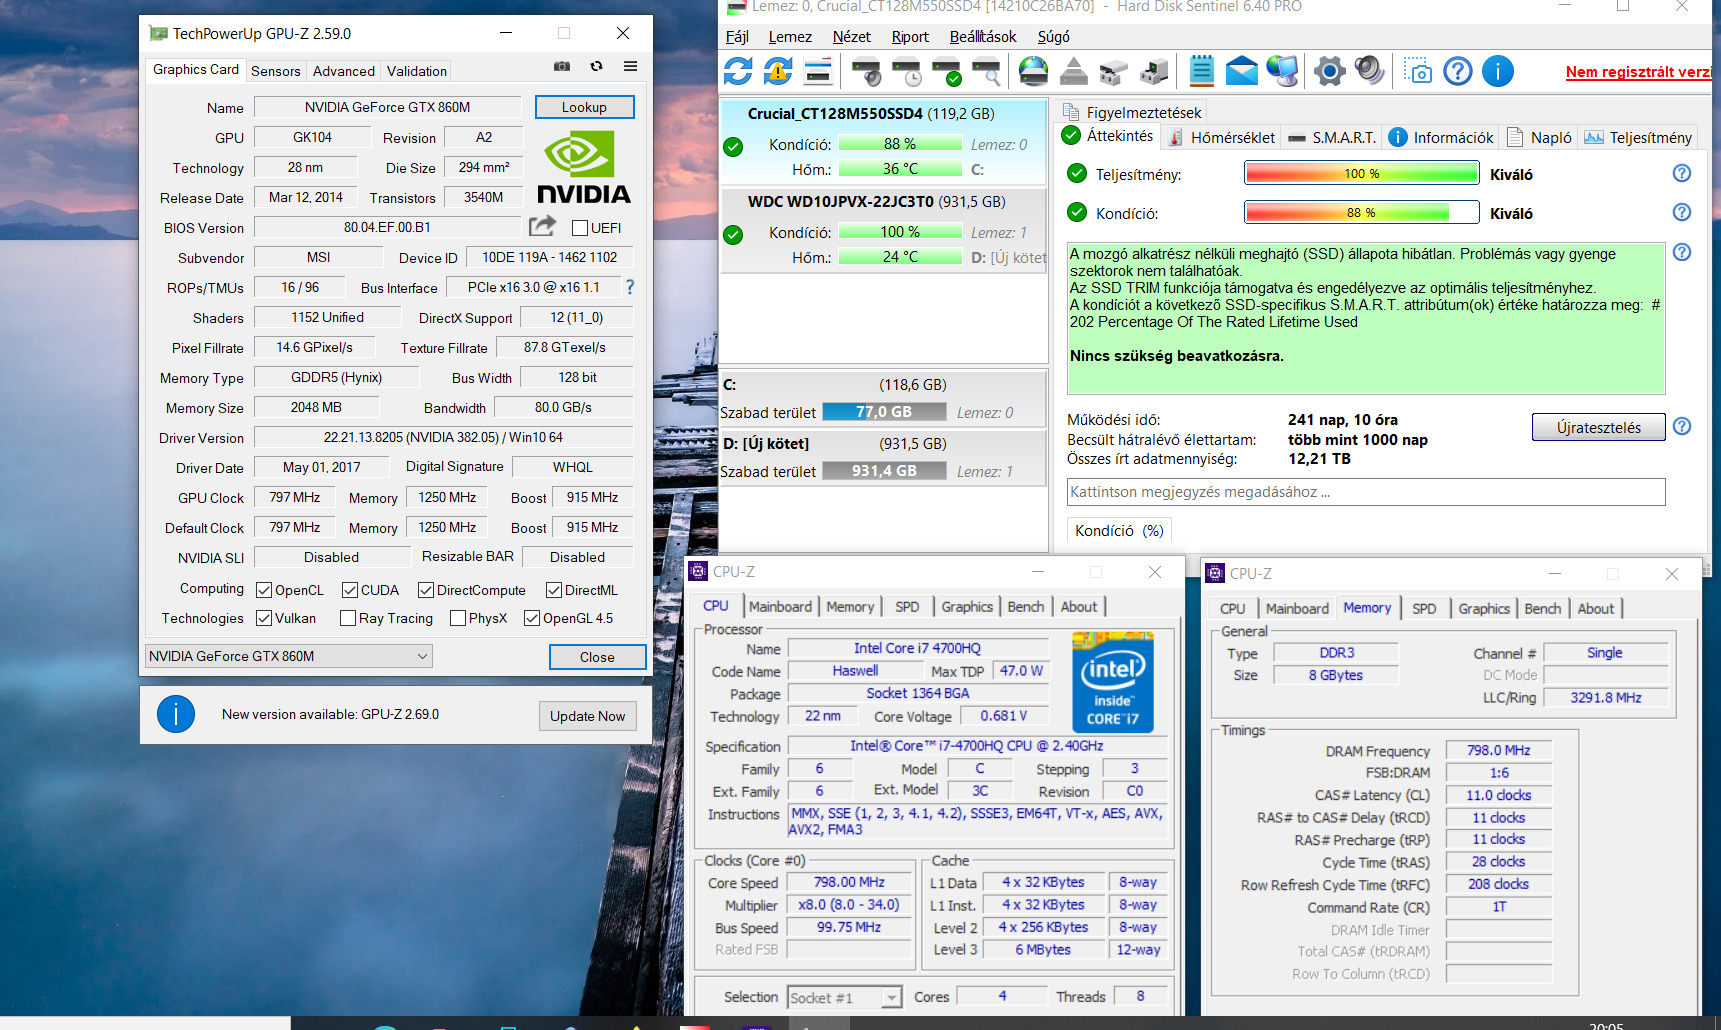Screen dimensions: 1721x1030
Task: Click the blue info icon in toolbar
Action: coord(1498,72)
